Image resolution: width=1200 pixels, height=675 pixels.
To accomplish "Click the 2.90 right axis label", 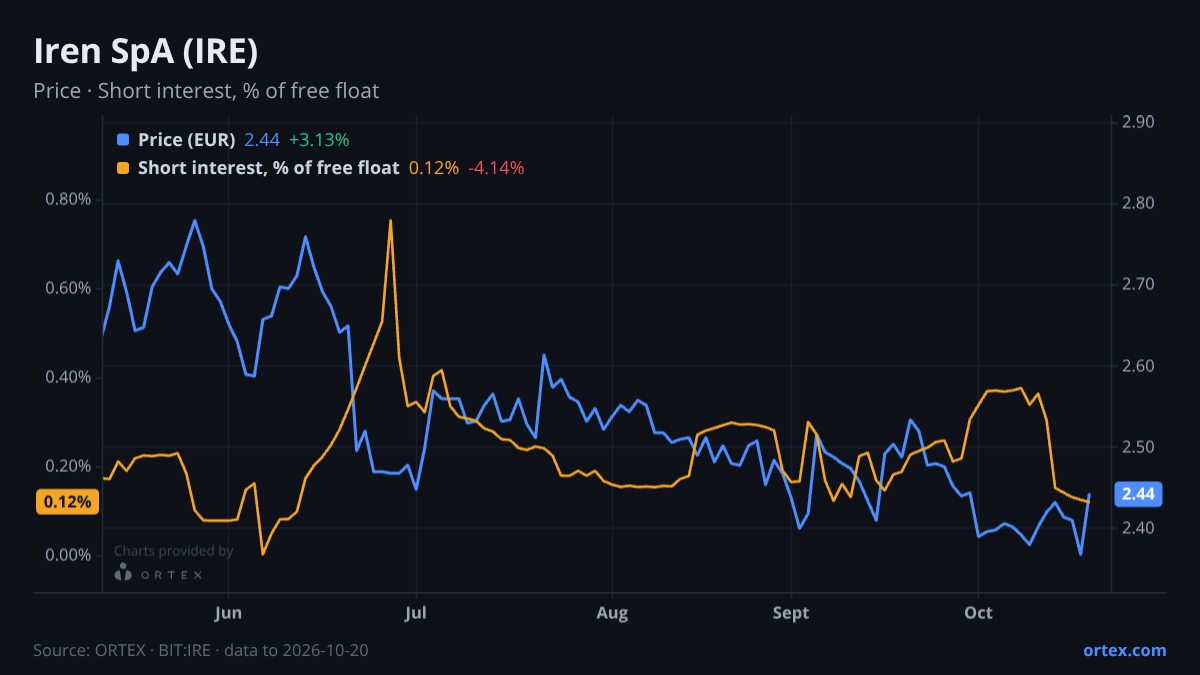I will point(1138,122).
